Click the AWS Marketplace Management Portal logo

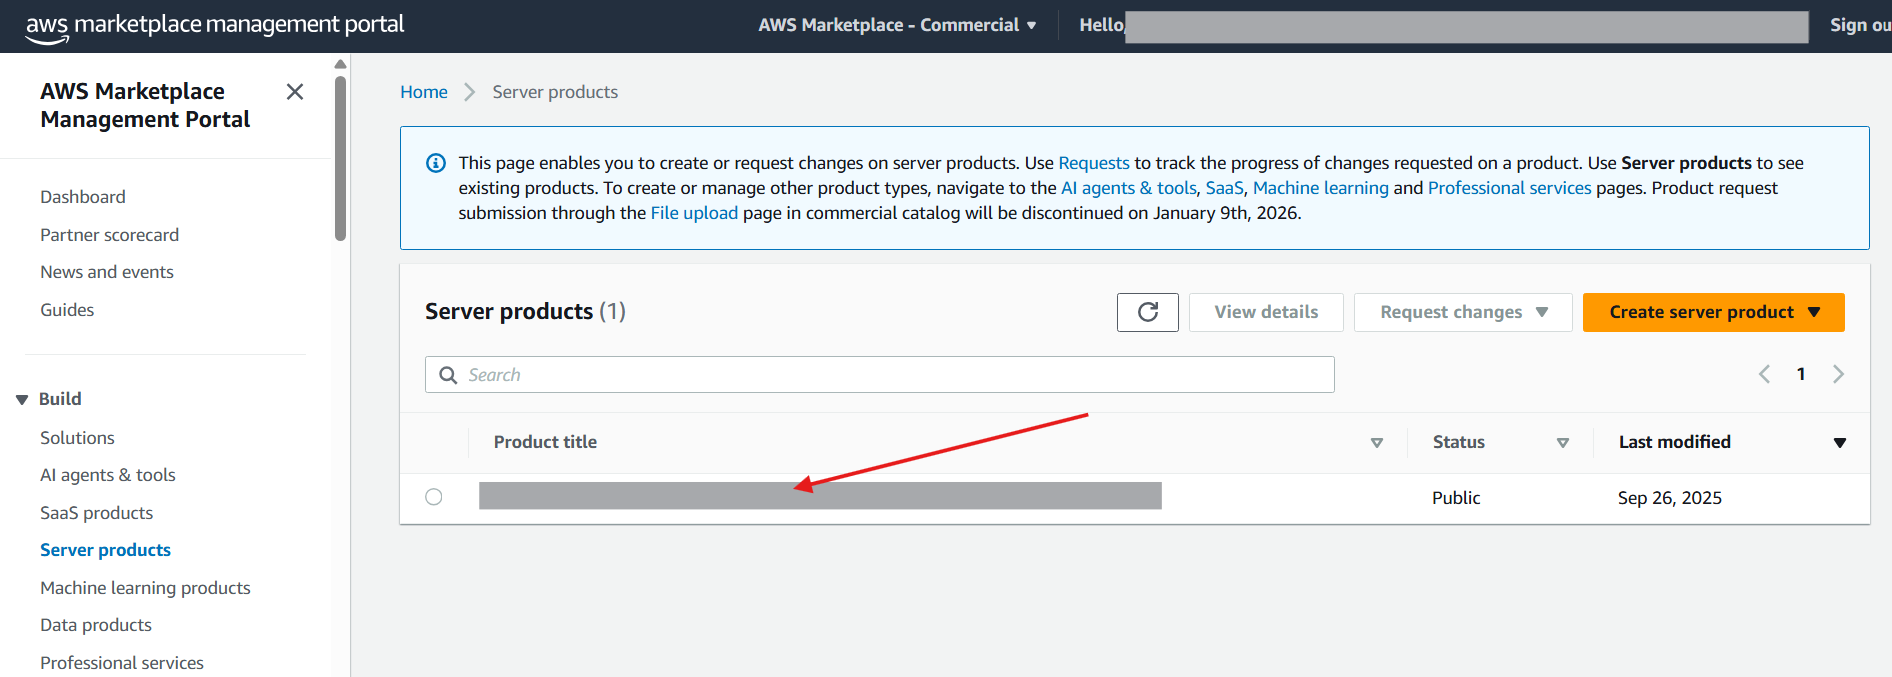[x=215, y=26]
